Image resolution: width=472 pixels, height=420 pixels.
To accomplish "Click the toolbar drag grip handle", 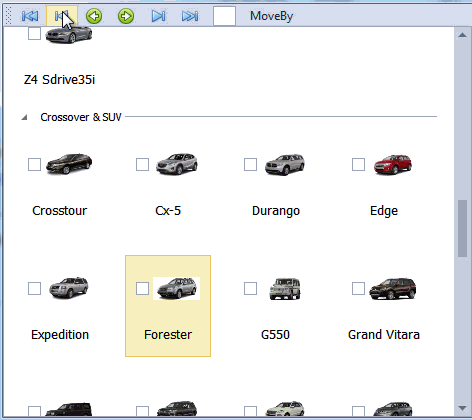I will 9,16.
